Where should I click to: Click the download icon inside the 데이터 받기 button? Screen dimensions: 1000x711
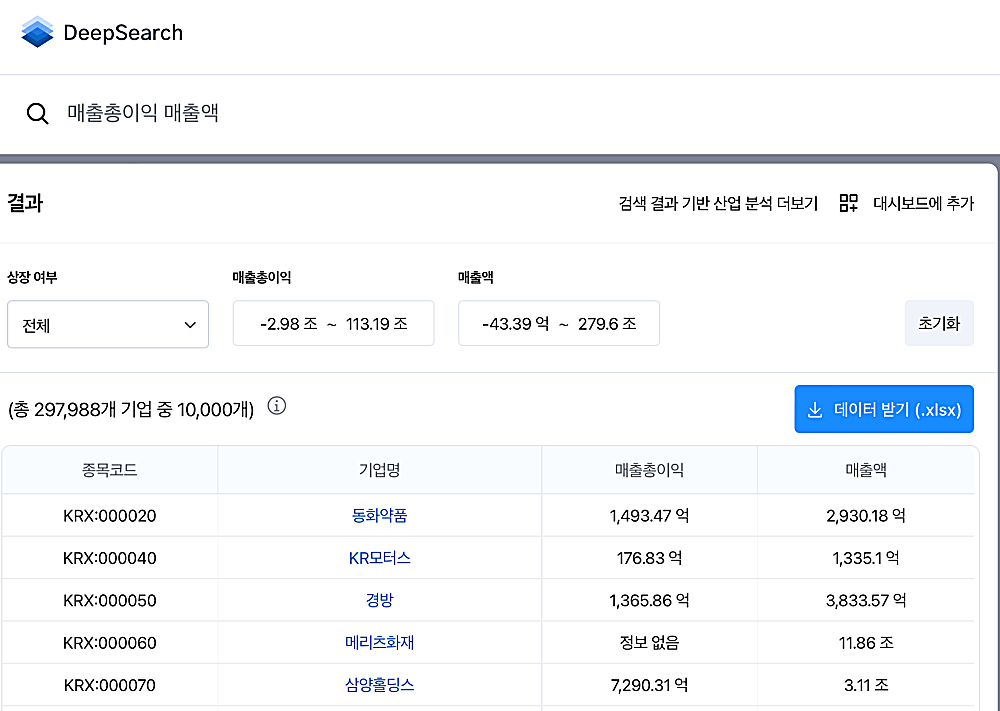click(815, 409)
